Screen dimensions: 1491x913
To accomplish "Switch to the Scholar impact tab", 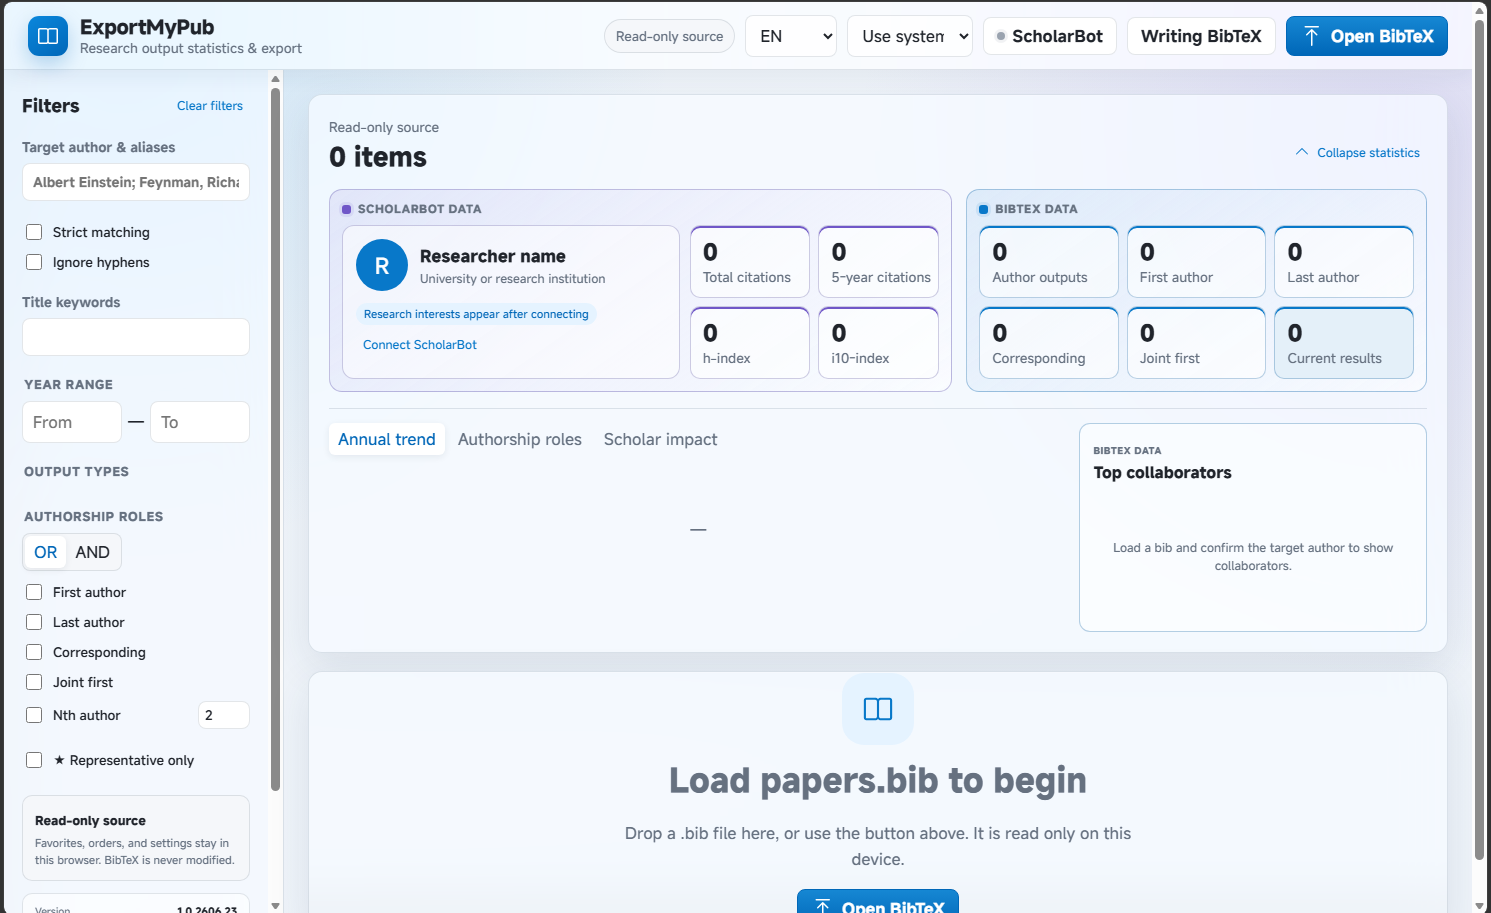I will [x=660, y=439].
